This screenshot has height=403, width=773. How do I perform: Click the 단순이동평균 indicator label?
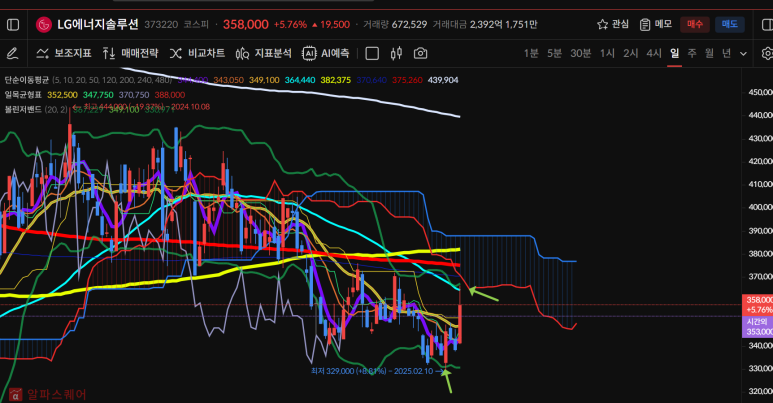pyautogui.click(x=27, y=80)
